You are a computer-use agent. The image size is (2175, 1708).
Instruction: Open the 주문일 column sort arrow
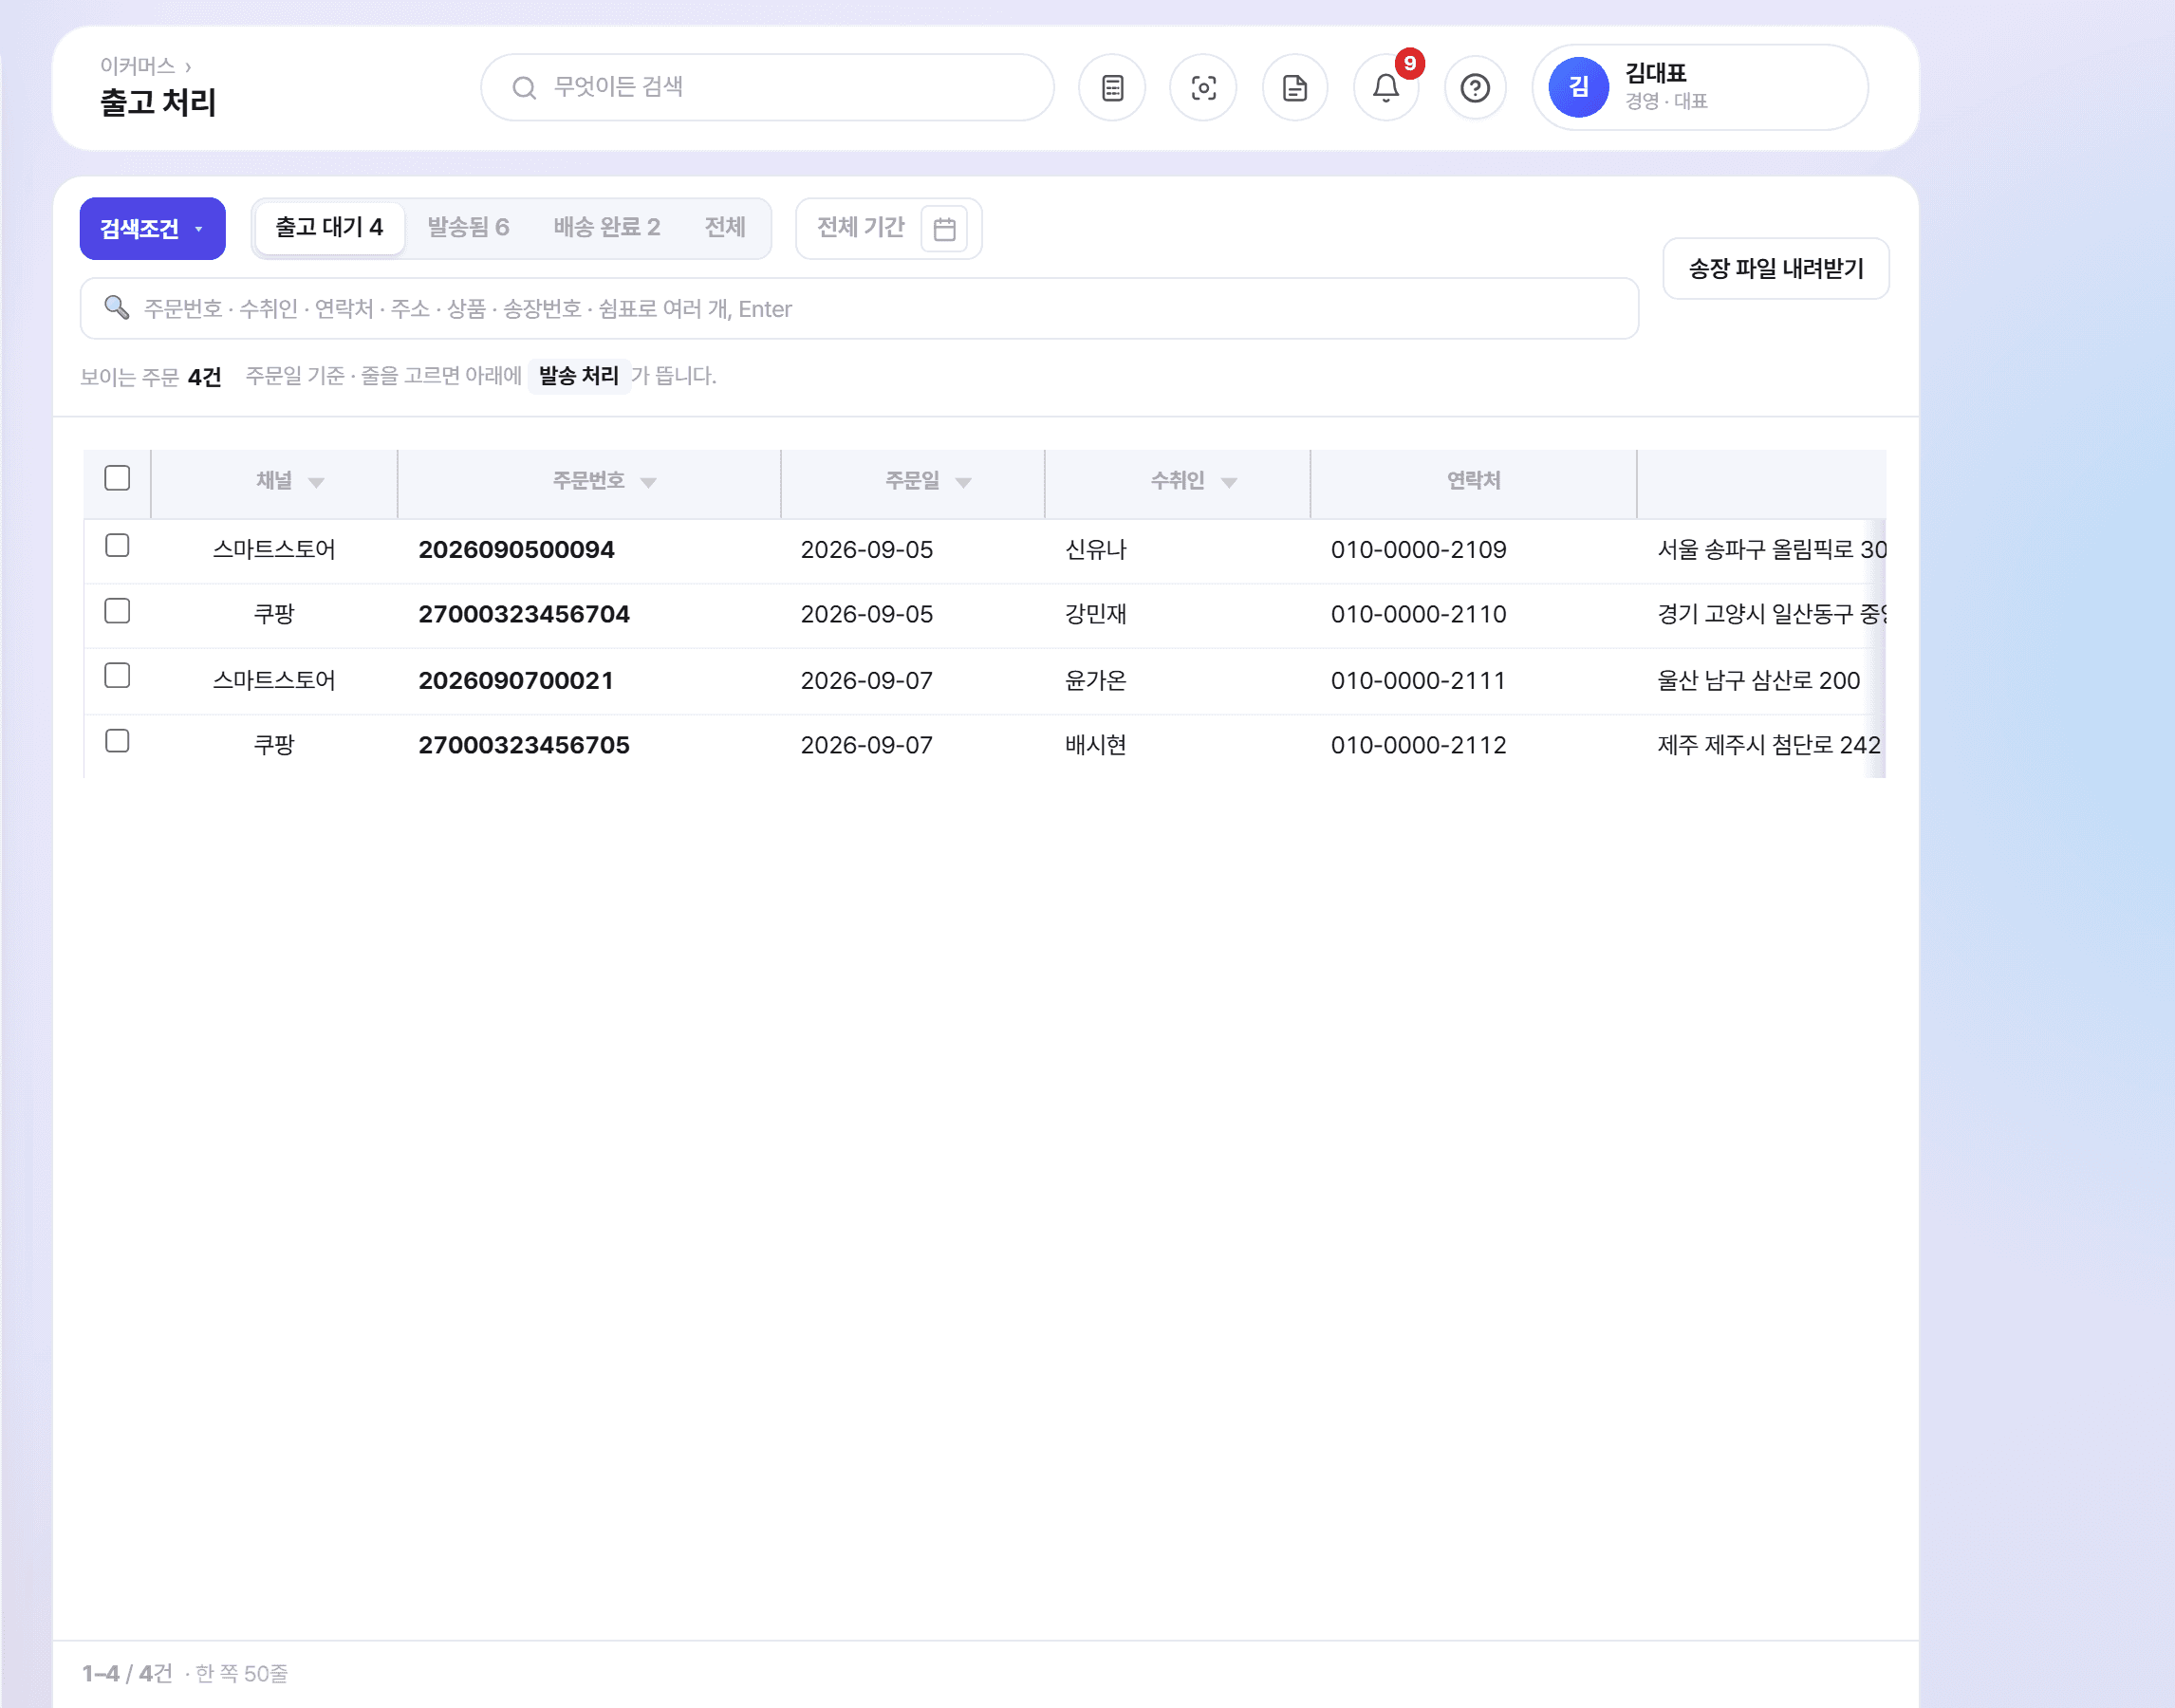pos(963,483)
